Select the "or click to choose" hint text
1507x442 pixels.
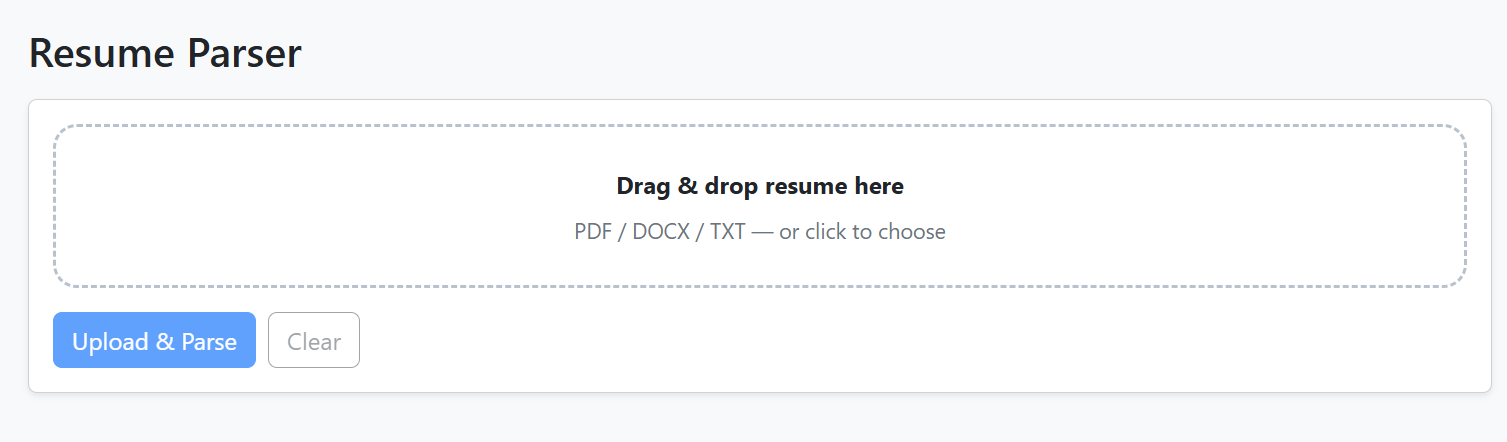coord(862,232)
